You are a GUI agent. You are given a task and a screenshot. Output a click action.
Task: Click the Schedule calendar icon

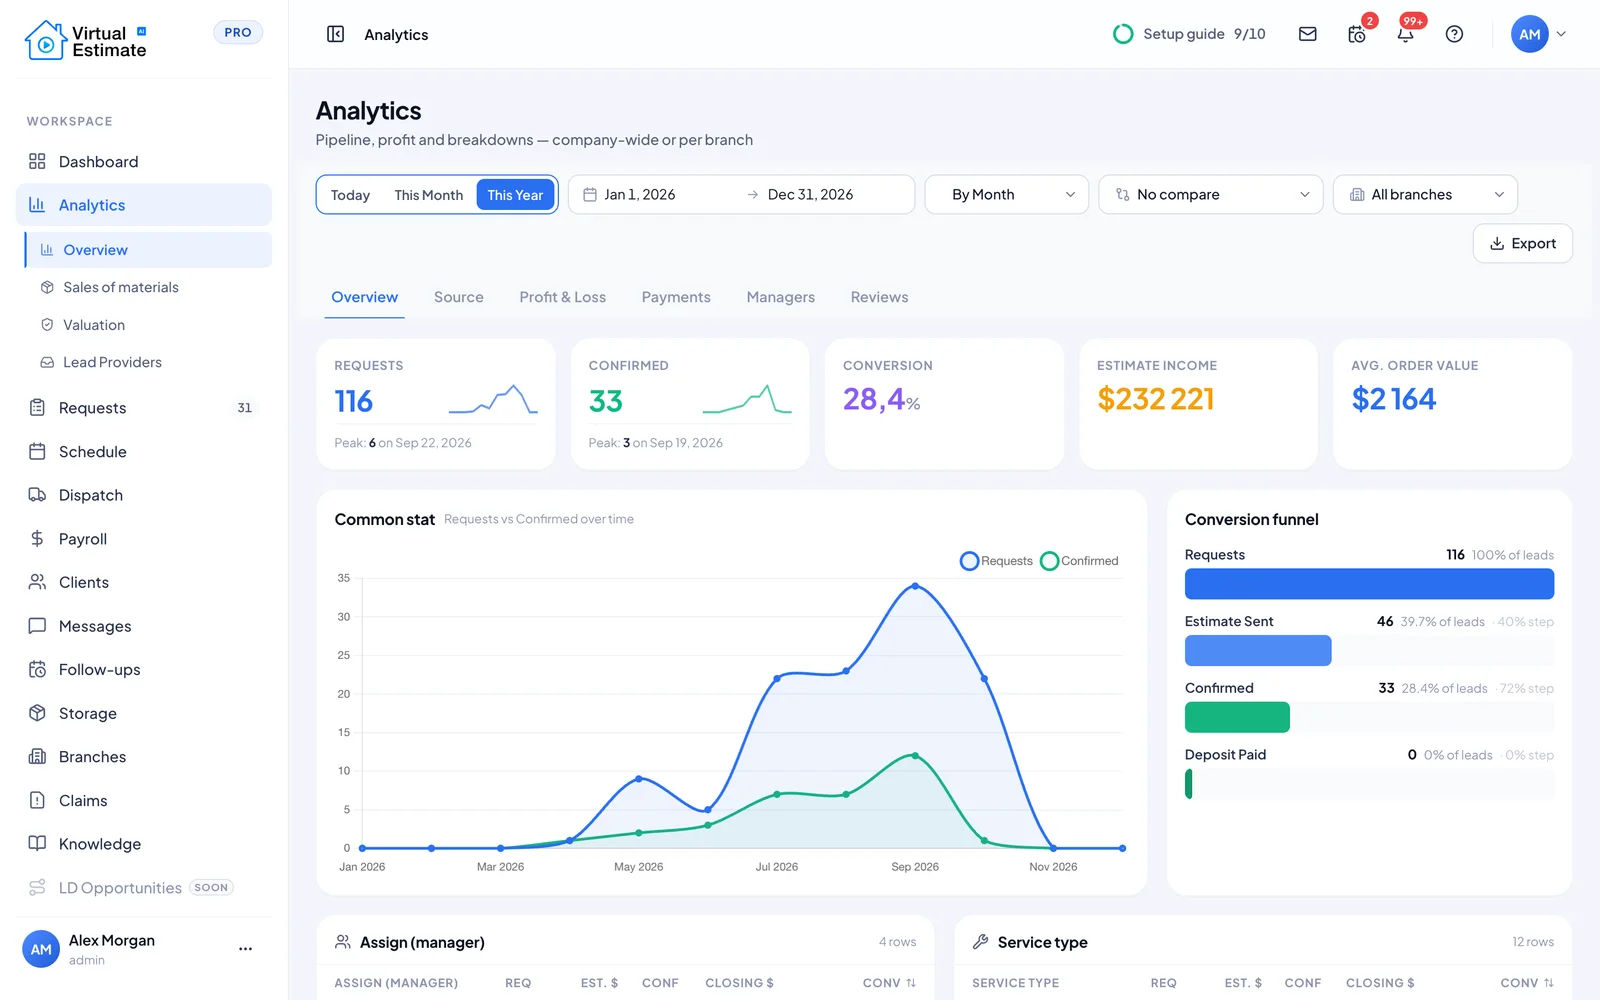37,451
